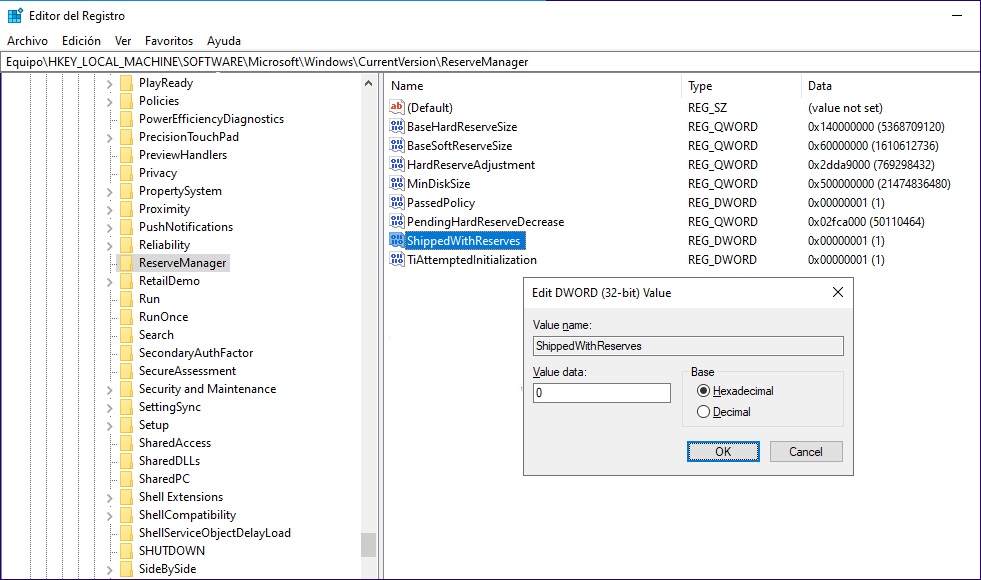The width and height of the screenshot is (981, 580).
Task: Expand the PropertySystem key
Action: 109,191
